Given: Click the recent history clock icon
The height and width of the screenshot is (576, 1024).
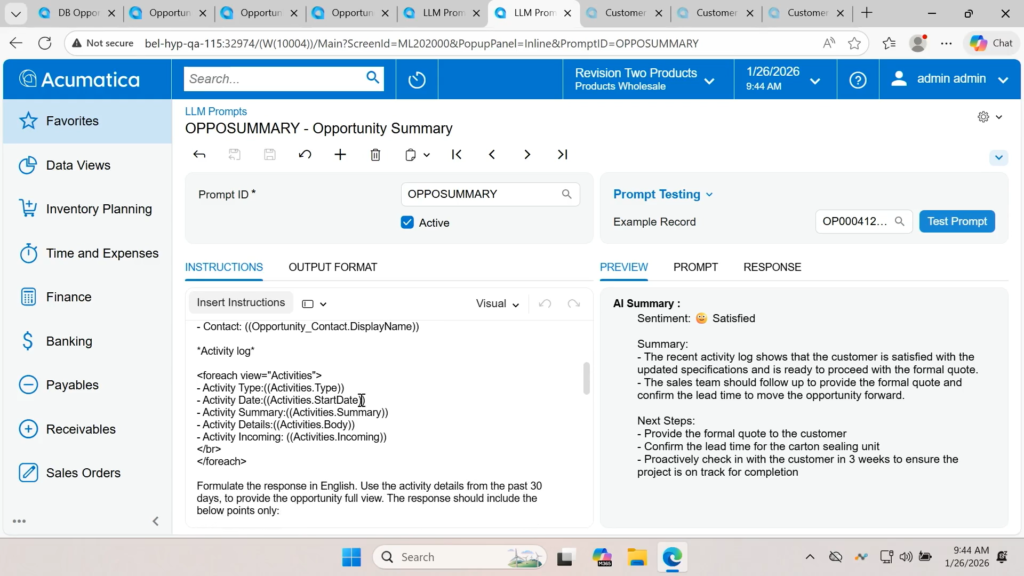Looking at the screenshot, I should [417, 80].
